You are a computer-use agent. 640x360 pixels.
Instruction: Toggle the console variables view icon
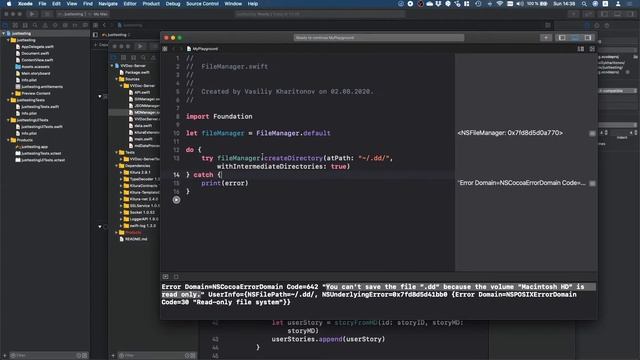pyautogui.click(x=165, y=277)
